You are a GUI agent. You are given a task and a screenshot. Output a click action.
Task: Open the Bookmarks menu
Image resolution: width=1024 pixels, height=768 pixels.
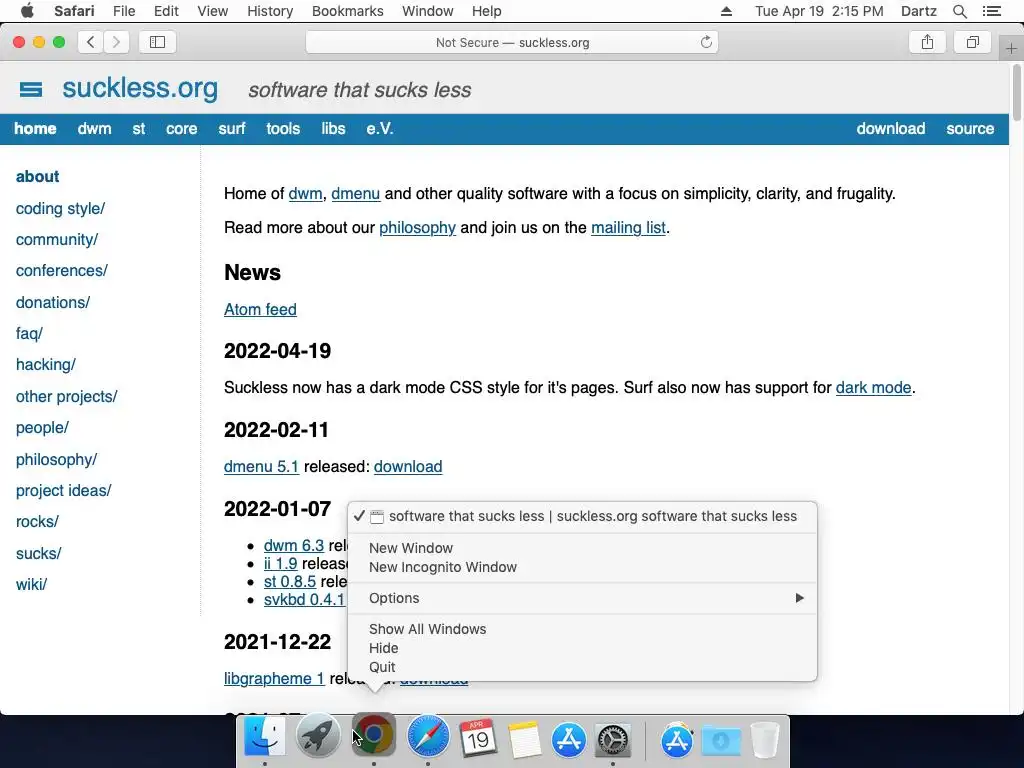[x=347, y=11]
